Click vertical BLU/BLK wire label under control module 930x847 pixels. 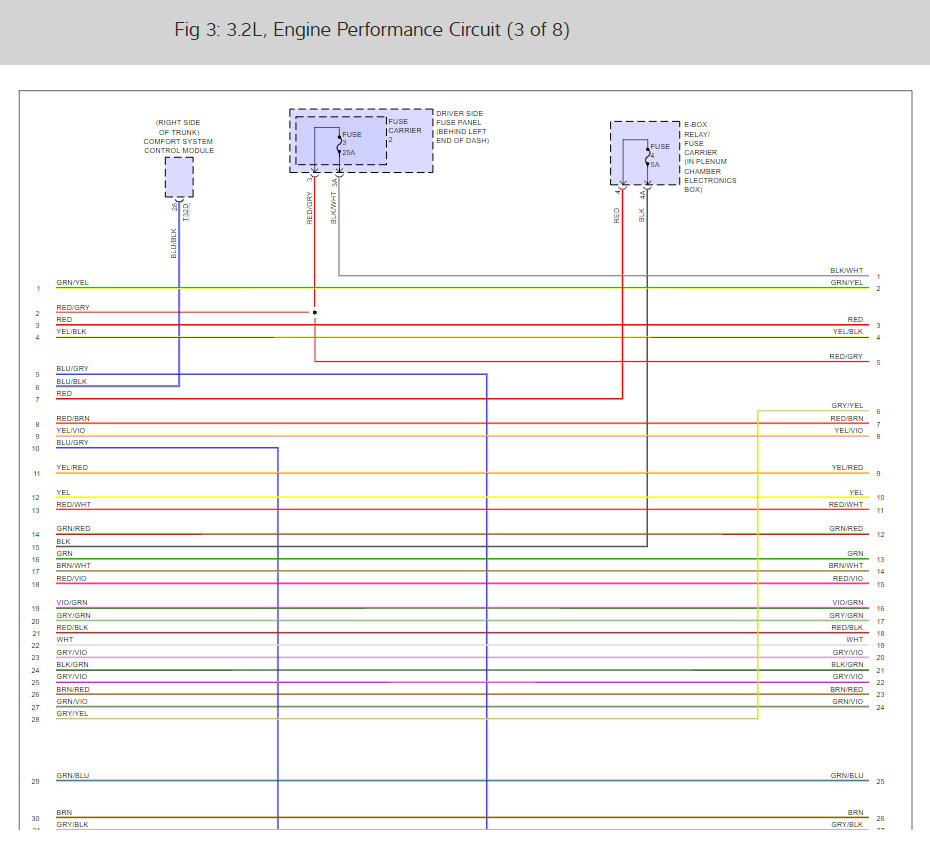click(x=174, y=243)
